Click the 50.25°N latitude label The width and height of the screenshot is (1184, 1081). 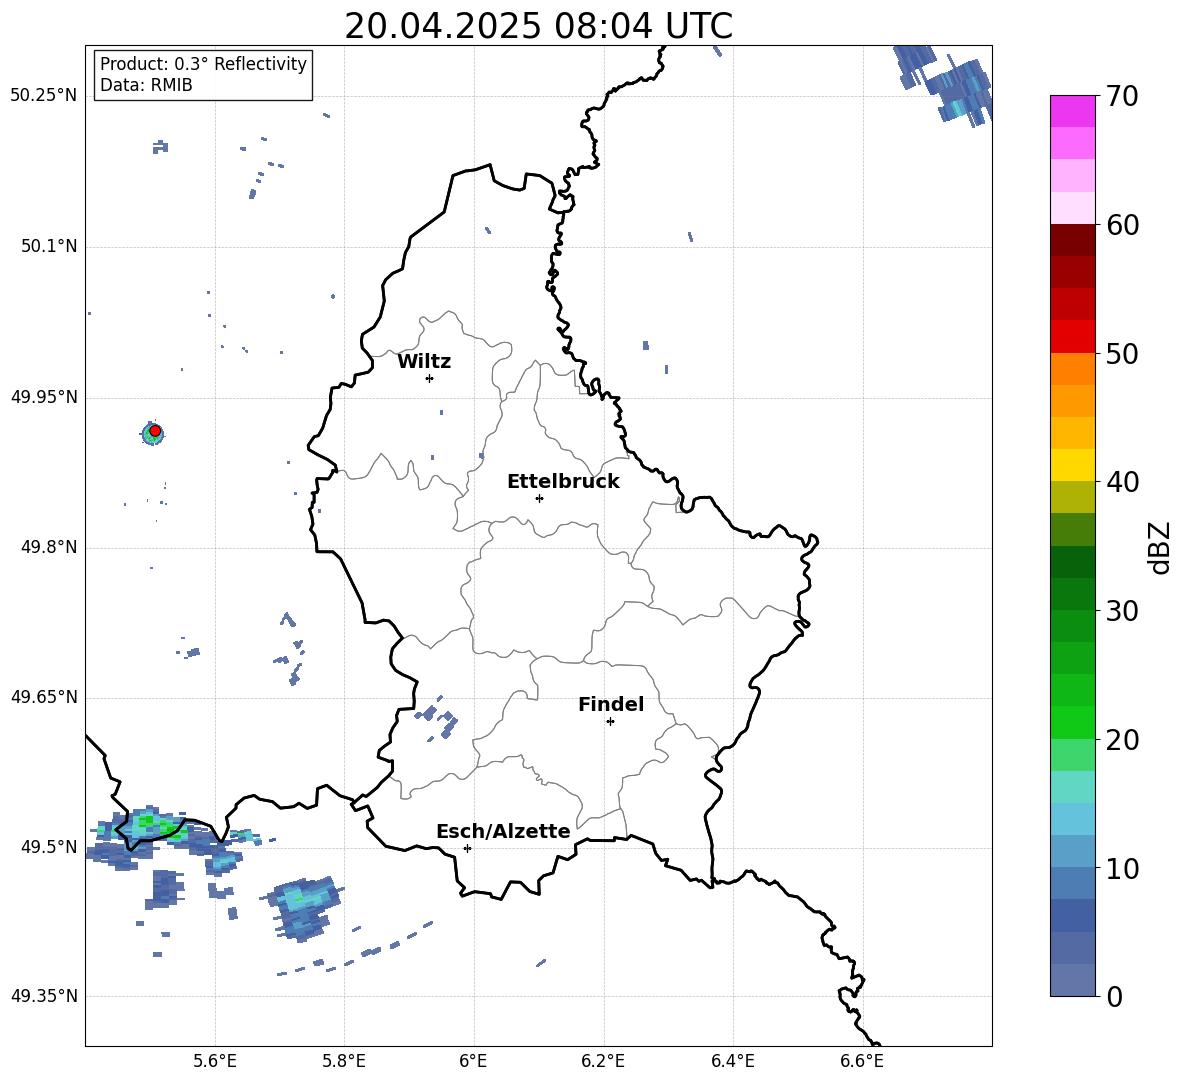point(44,96)
